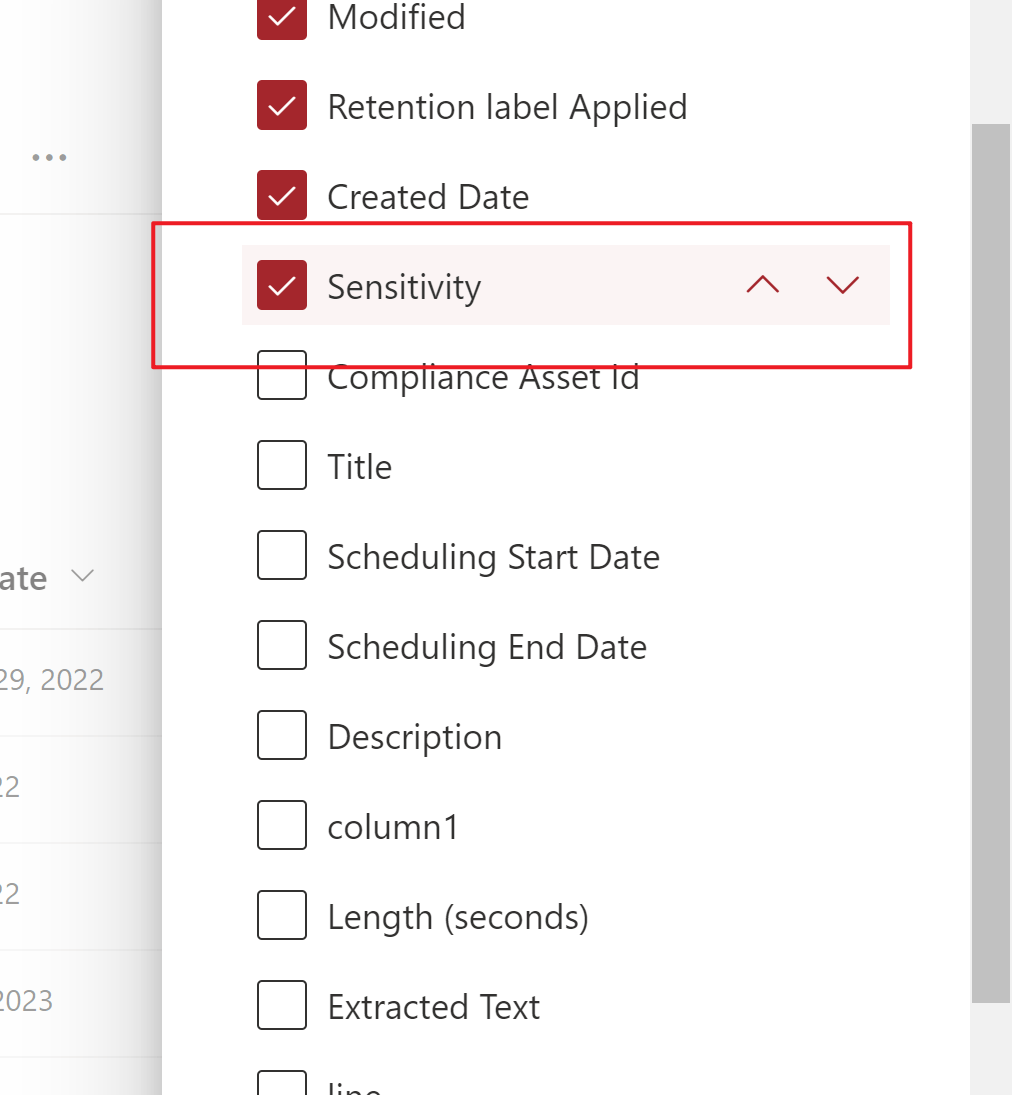
Task: Open the date column header dropdown chevron
Action: point(82,576)
